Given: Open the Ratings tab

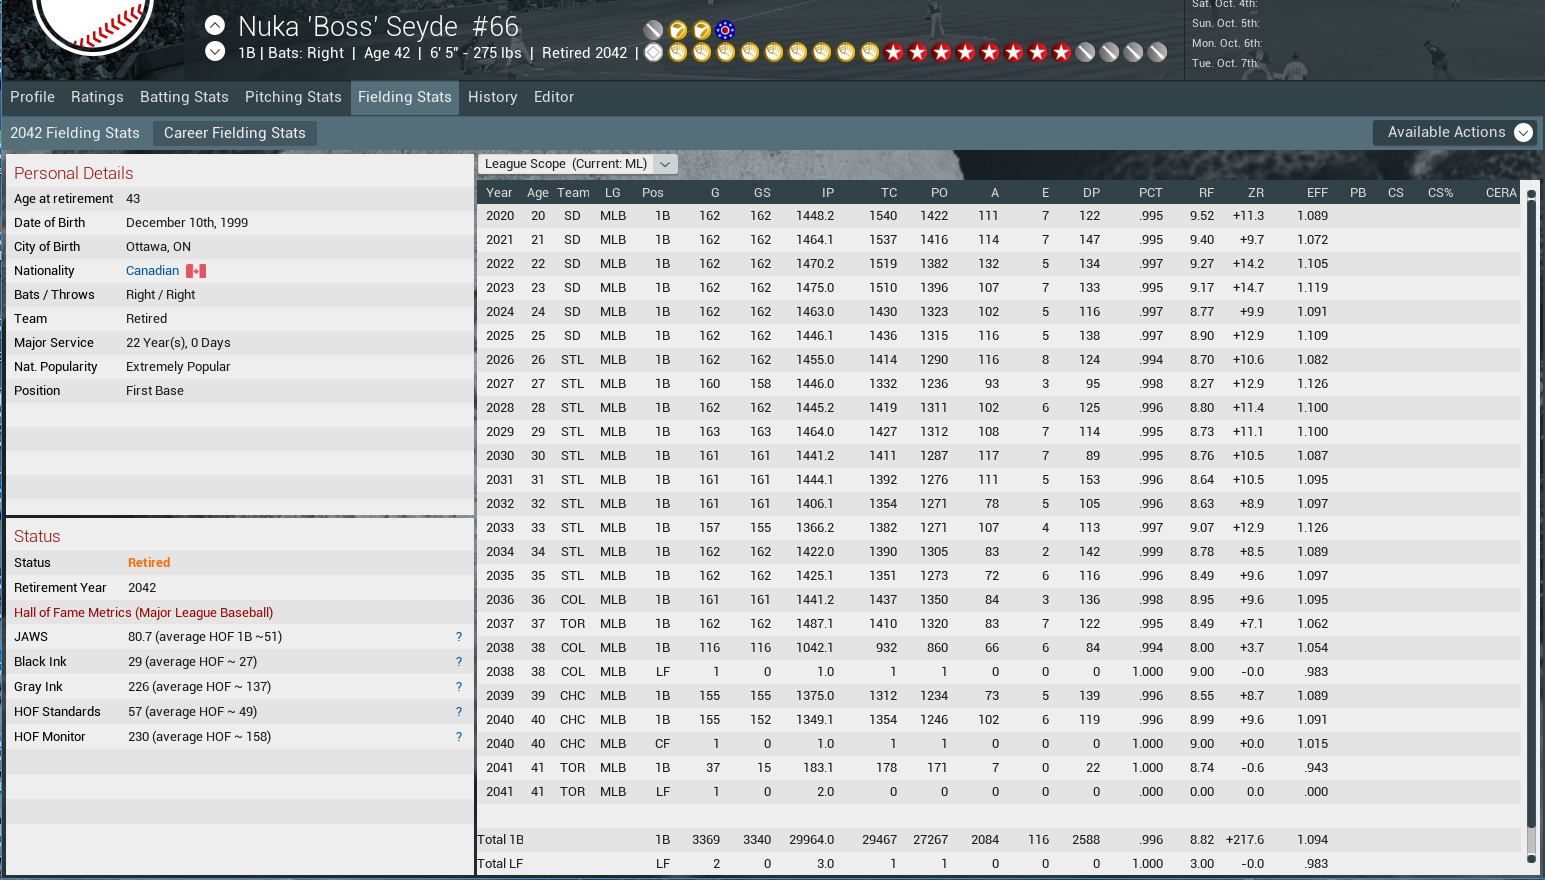Looking at the screenshot, I should (x=97, y=97).
